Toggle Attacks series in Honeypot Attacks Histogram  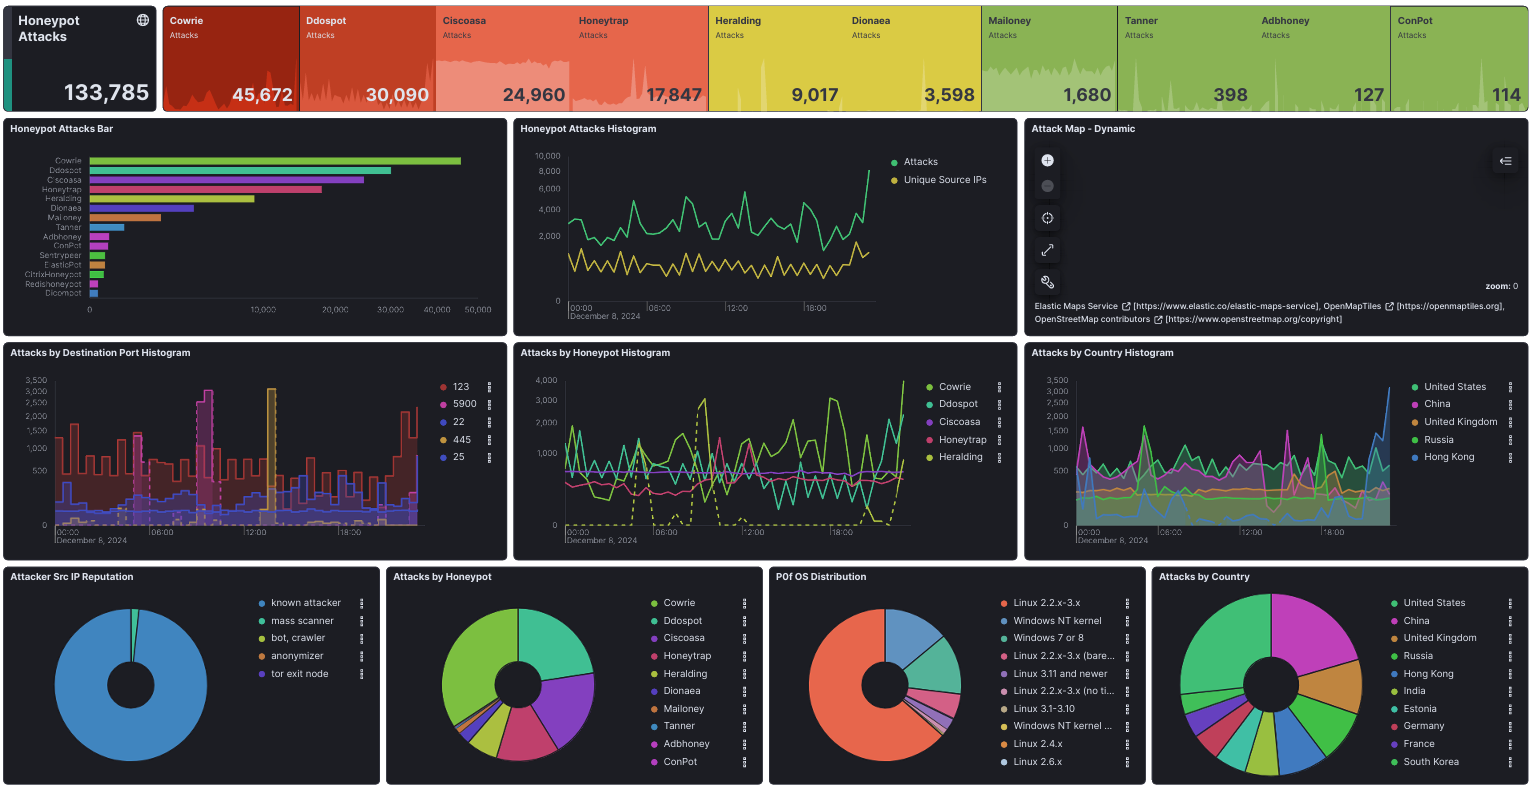point(920,162)
